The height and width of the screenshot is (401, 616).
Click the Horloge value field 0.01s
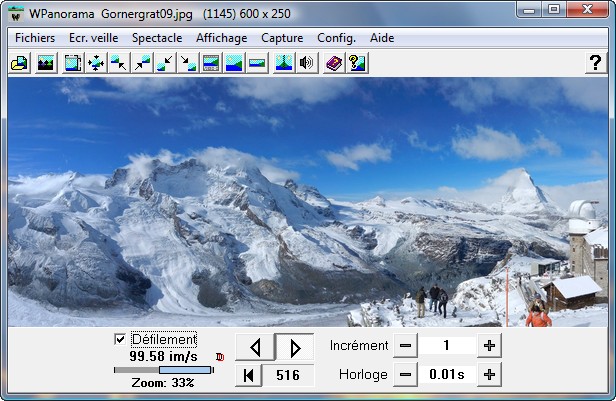click(447, 375)
